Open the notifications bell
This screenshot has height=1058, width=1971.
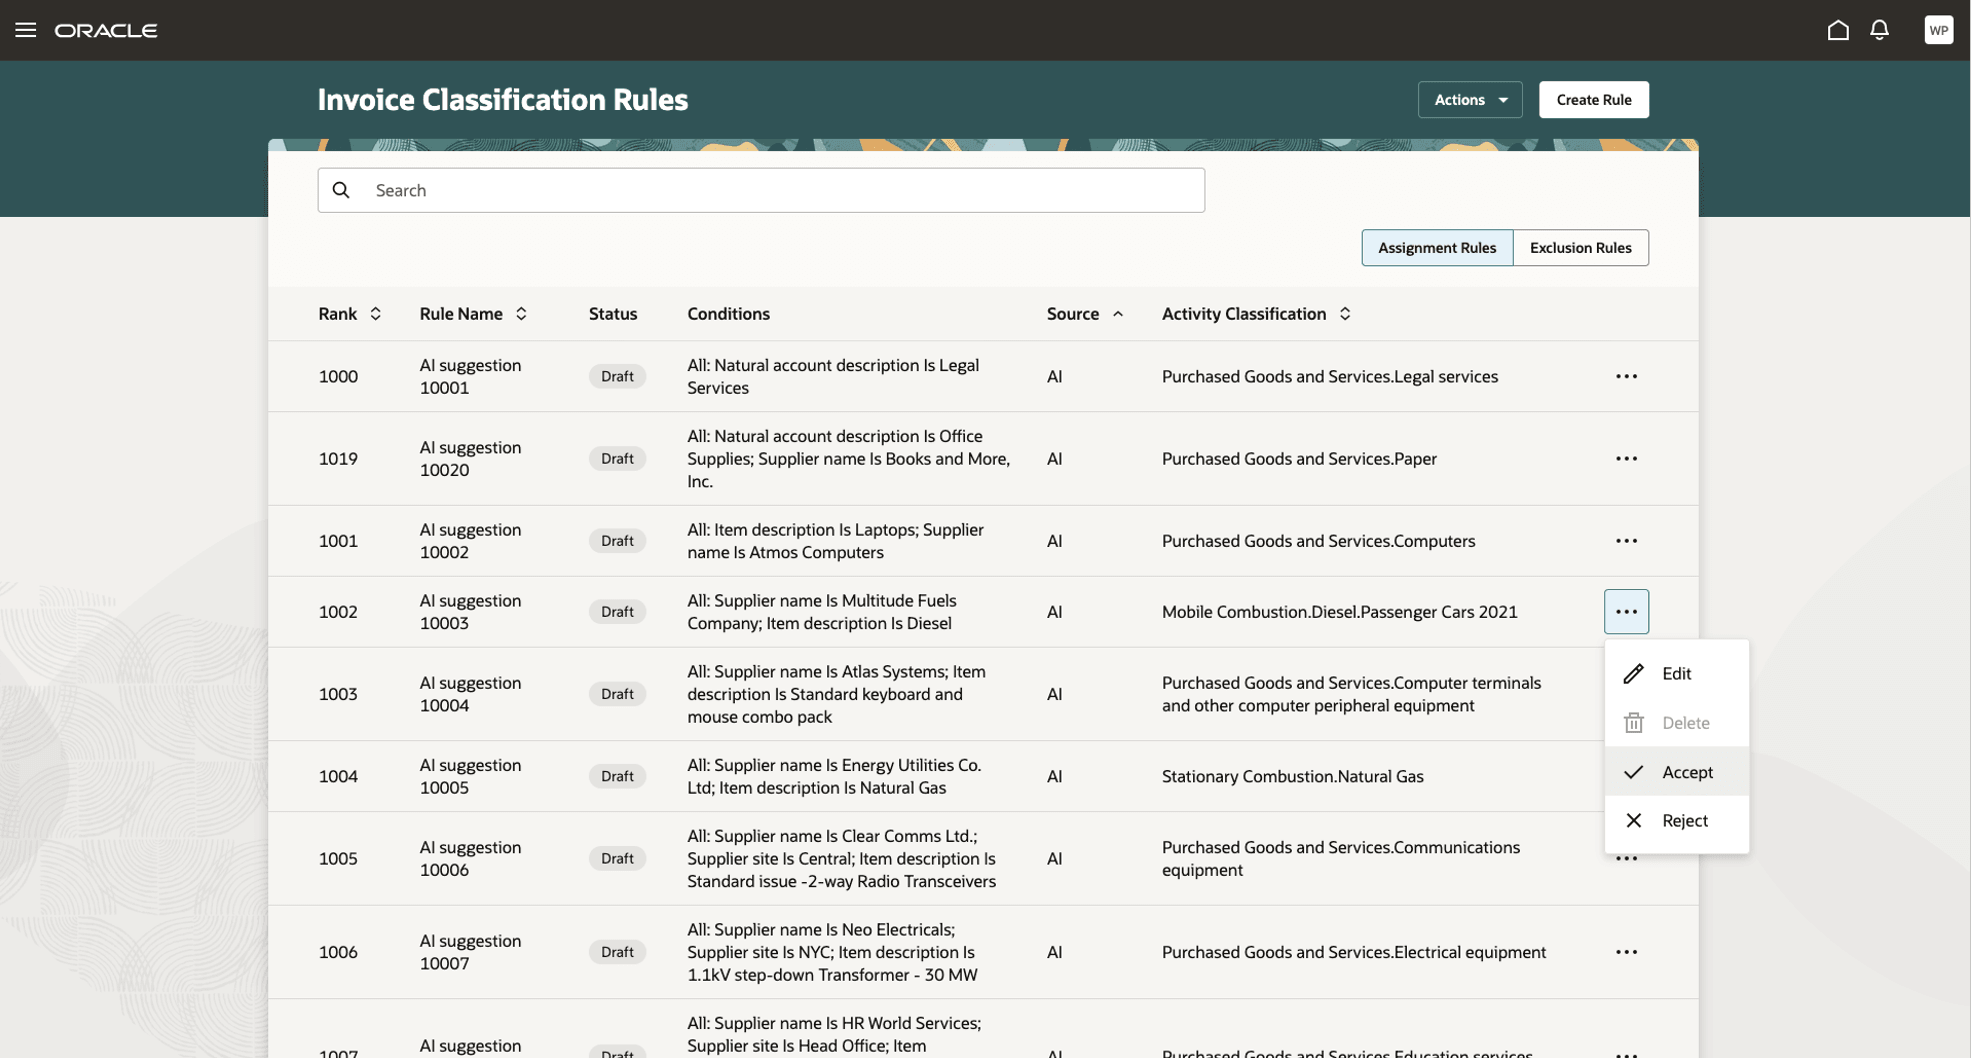[x=1879, y=30]
